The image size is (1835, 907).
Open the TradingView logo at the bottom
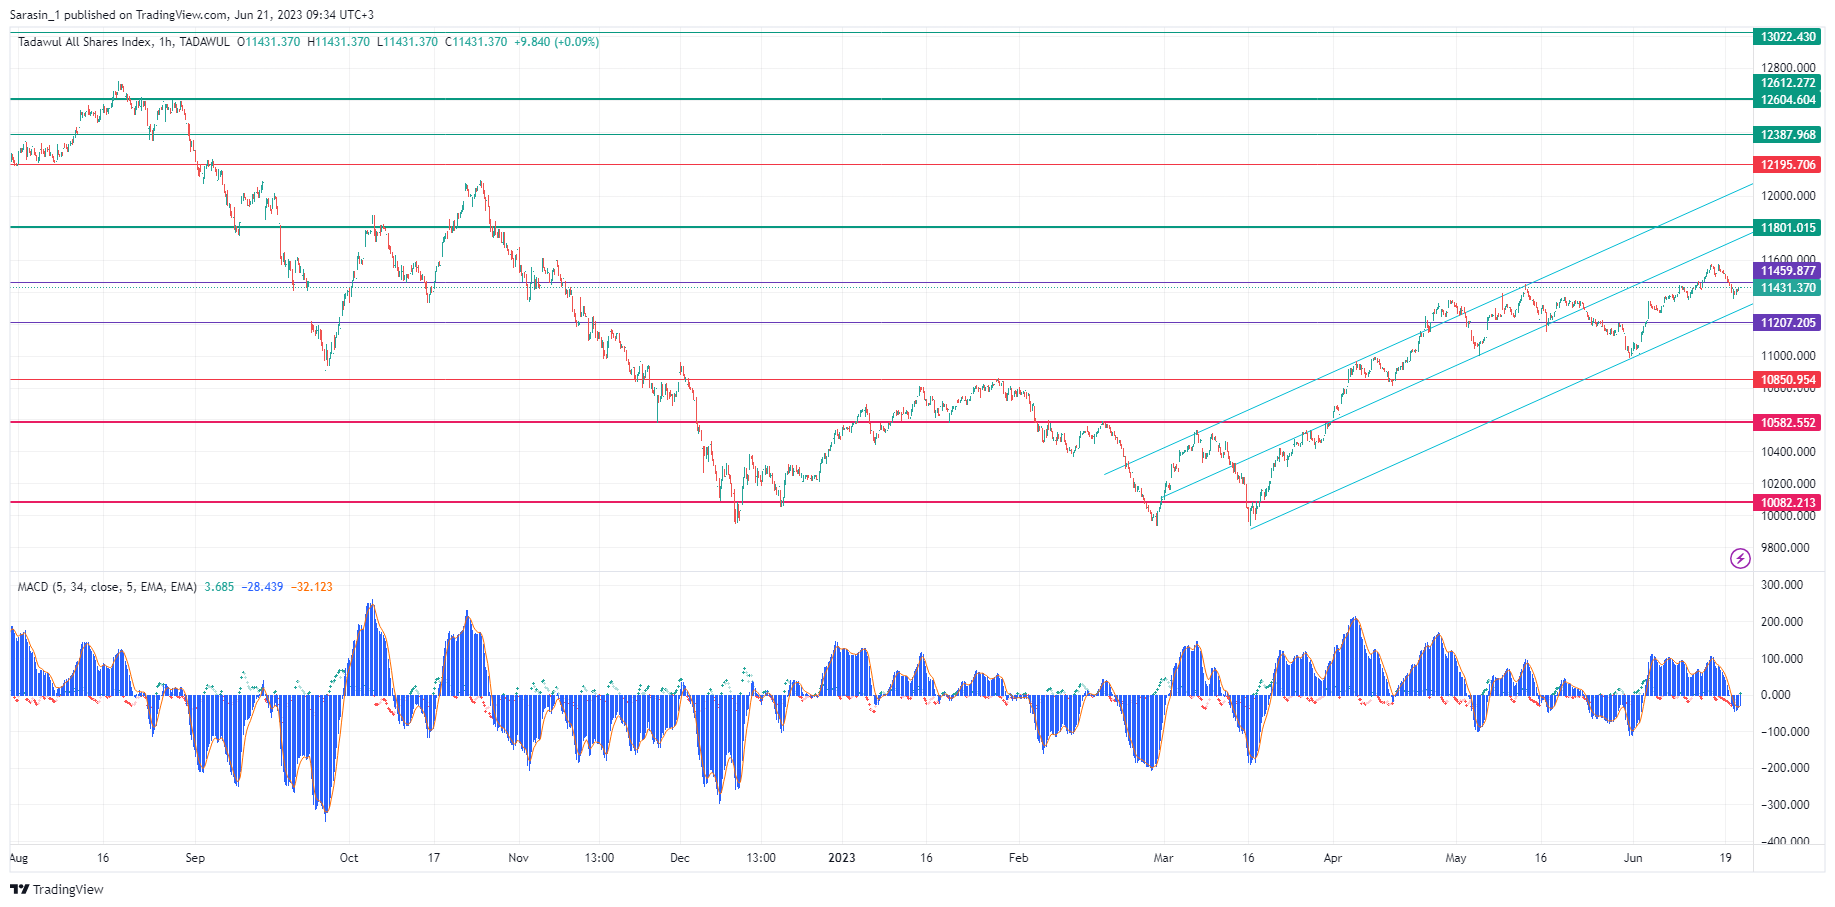click(57, 889)
